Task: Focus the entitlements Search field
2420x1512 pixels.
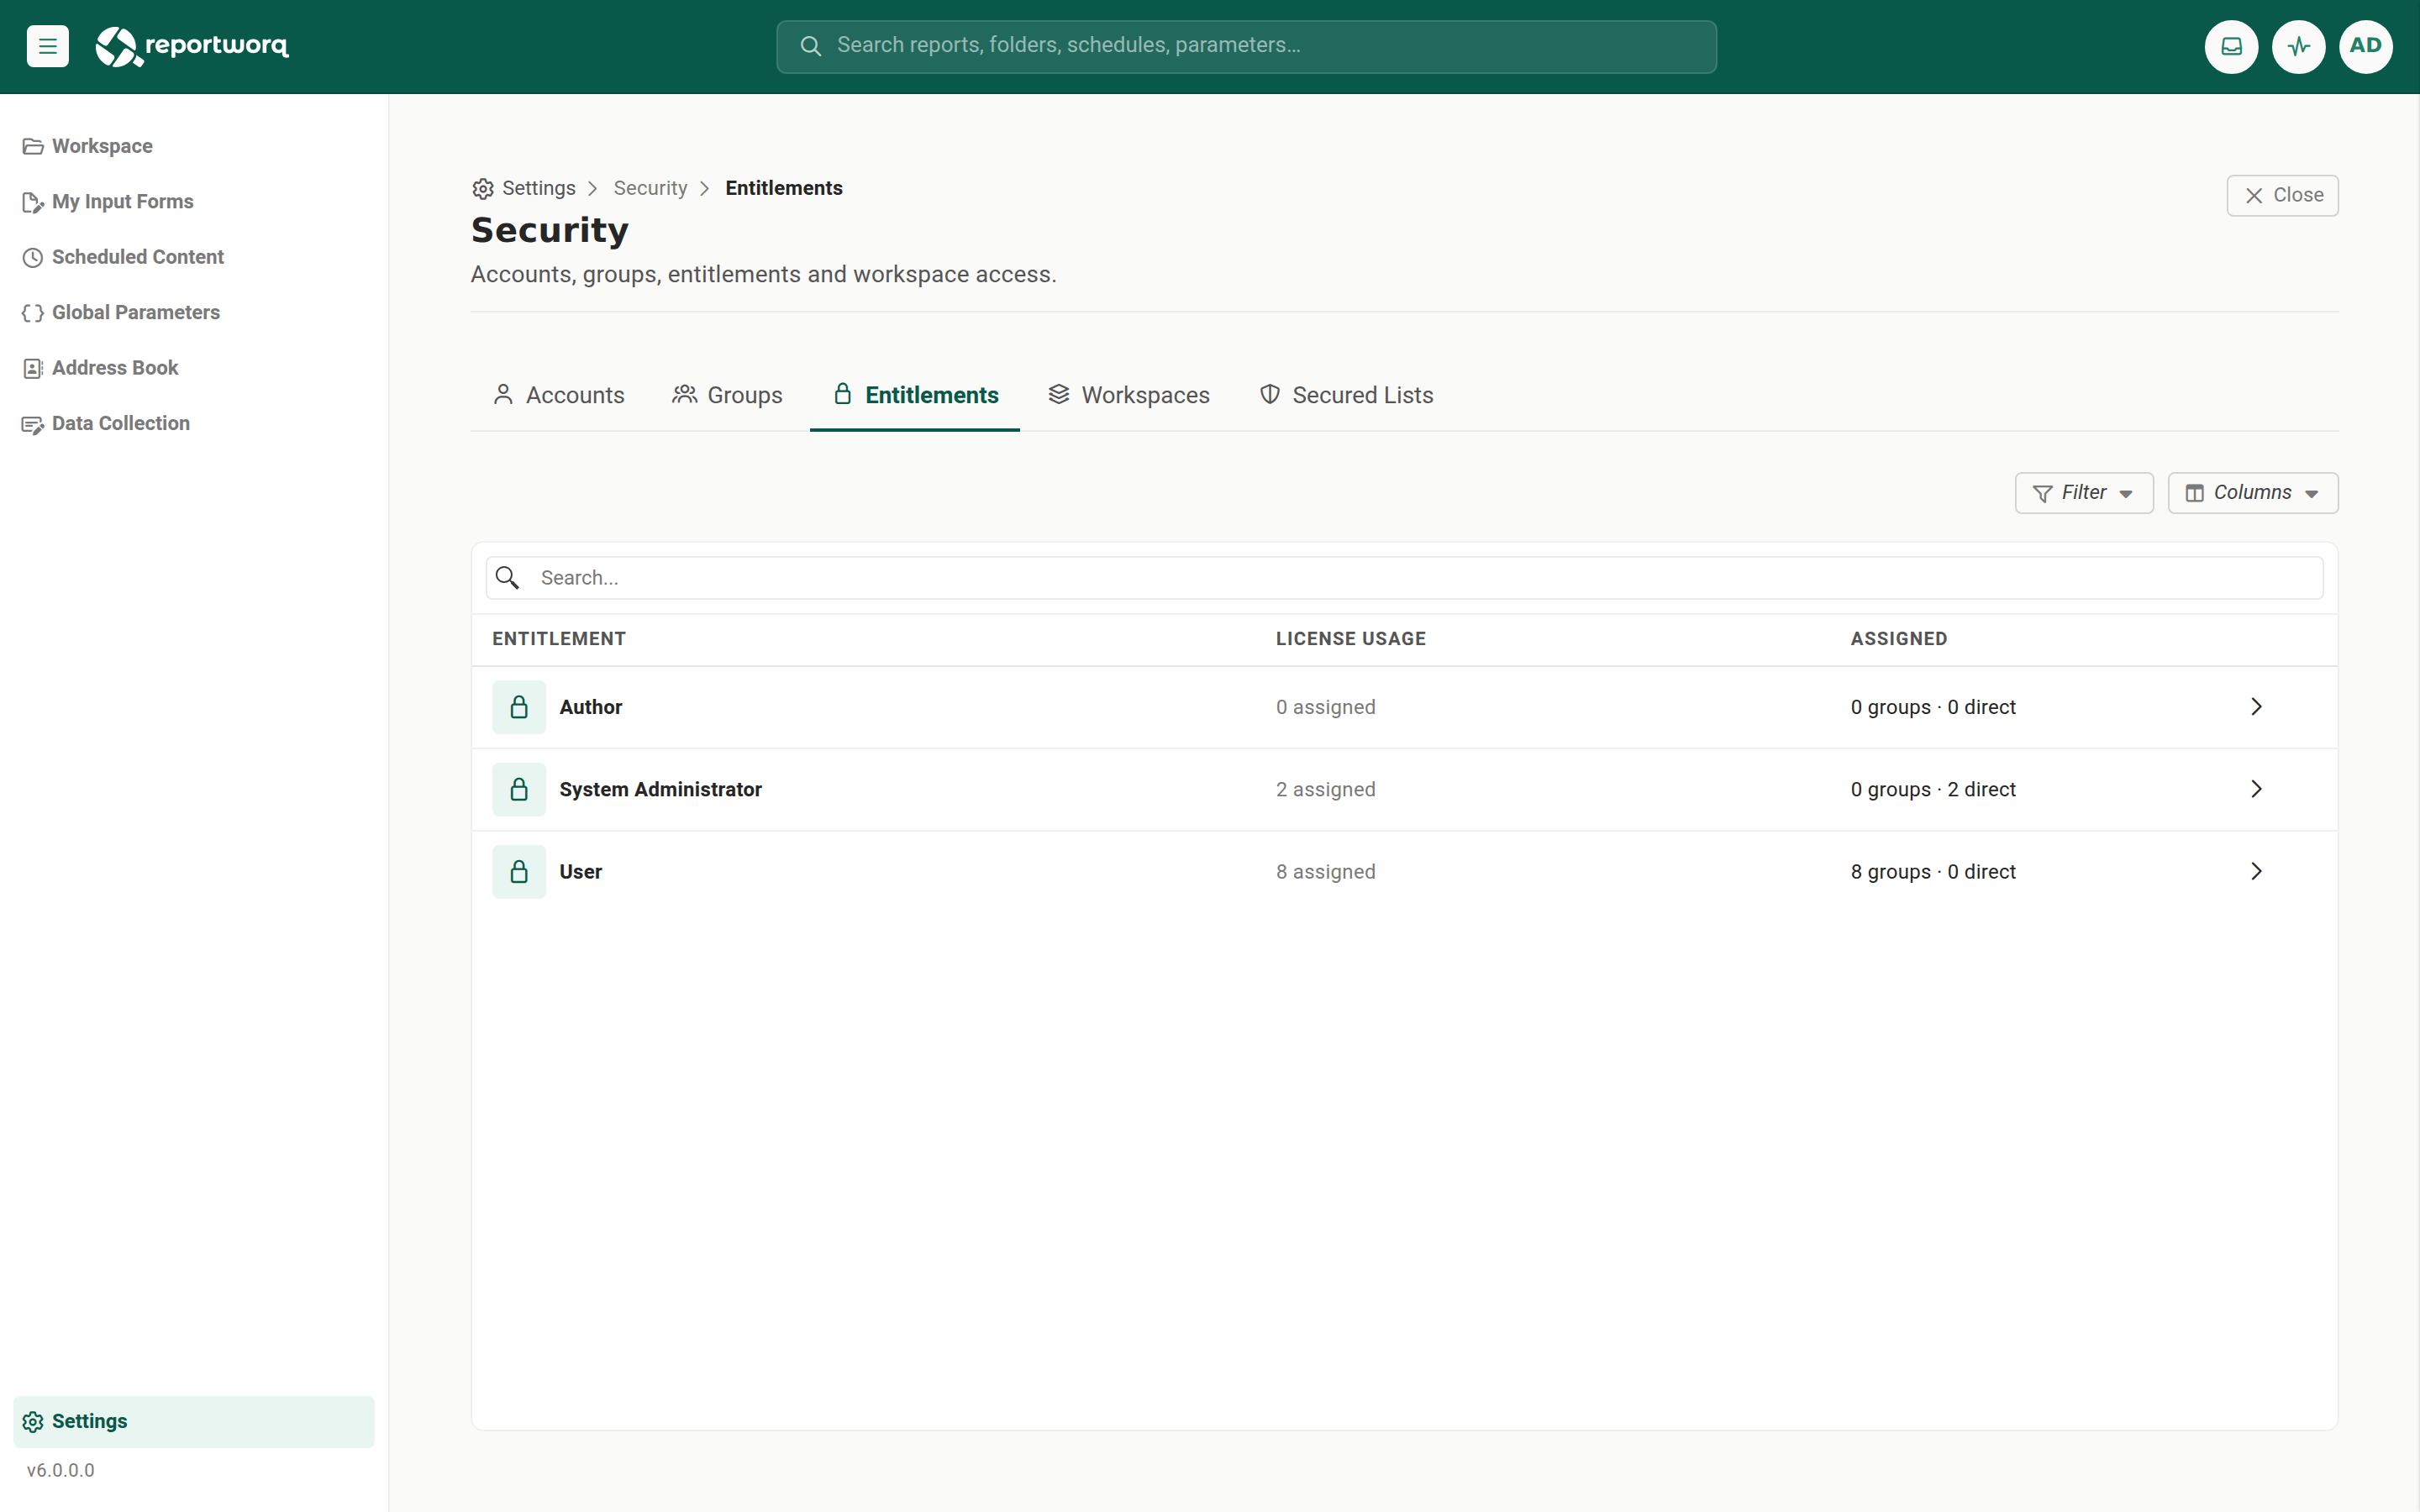Action: click(1404, 578)
